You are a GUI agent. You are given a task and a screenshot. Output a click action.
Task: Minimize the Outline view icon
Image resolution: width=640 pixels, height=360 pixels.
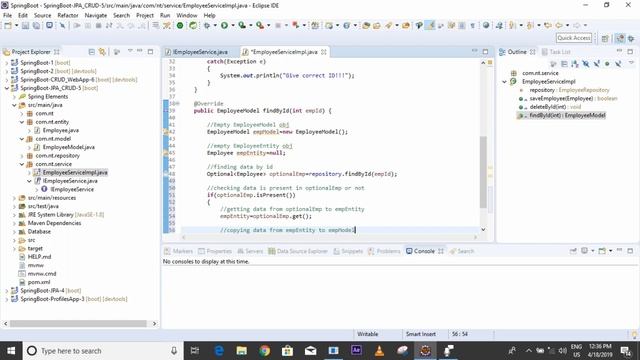(x=619, y=51)
